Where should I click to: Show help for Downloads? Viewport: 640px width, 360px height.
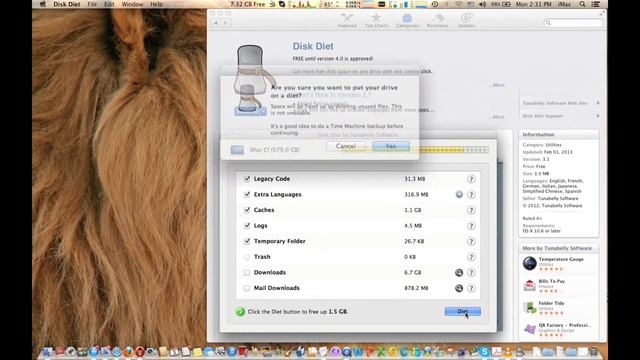[471, 273]
